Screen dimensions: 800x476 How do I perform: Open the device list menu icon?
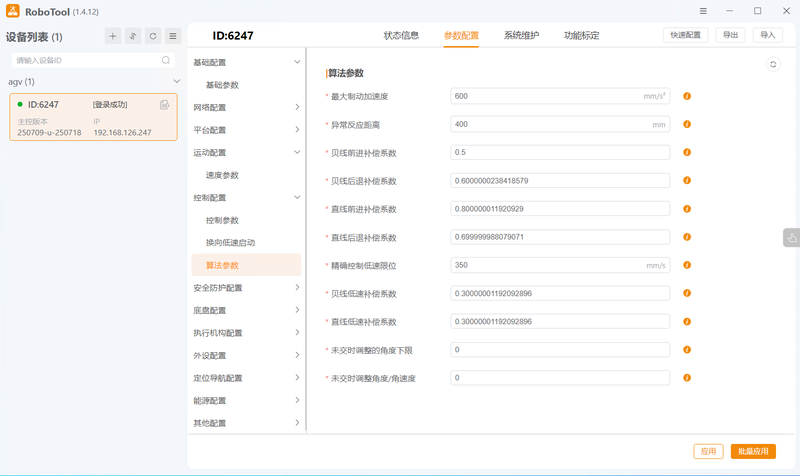click(x=172, y=36)
